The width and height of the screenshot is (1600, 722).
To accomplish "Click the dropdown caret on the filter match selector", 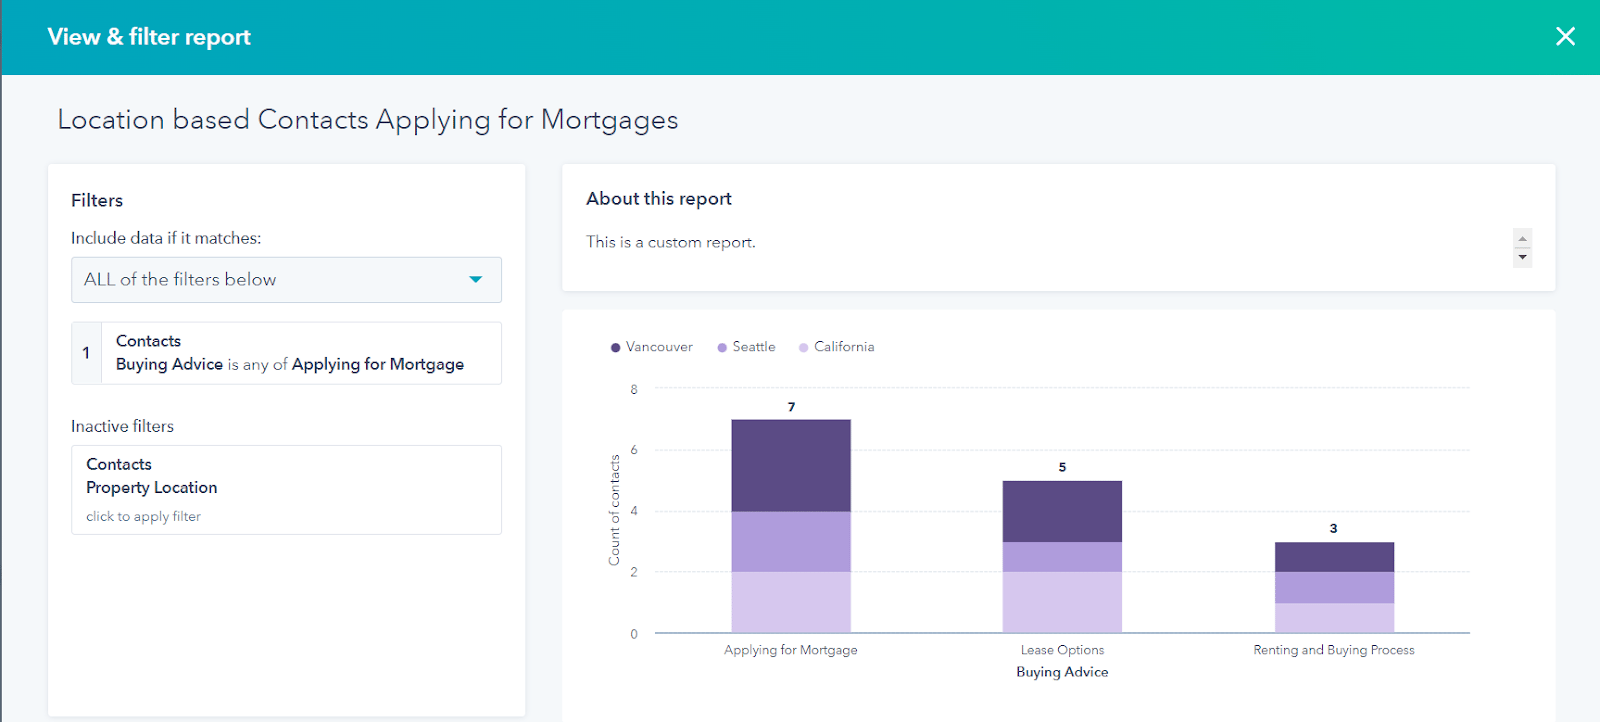I will [475, 279].
